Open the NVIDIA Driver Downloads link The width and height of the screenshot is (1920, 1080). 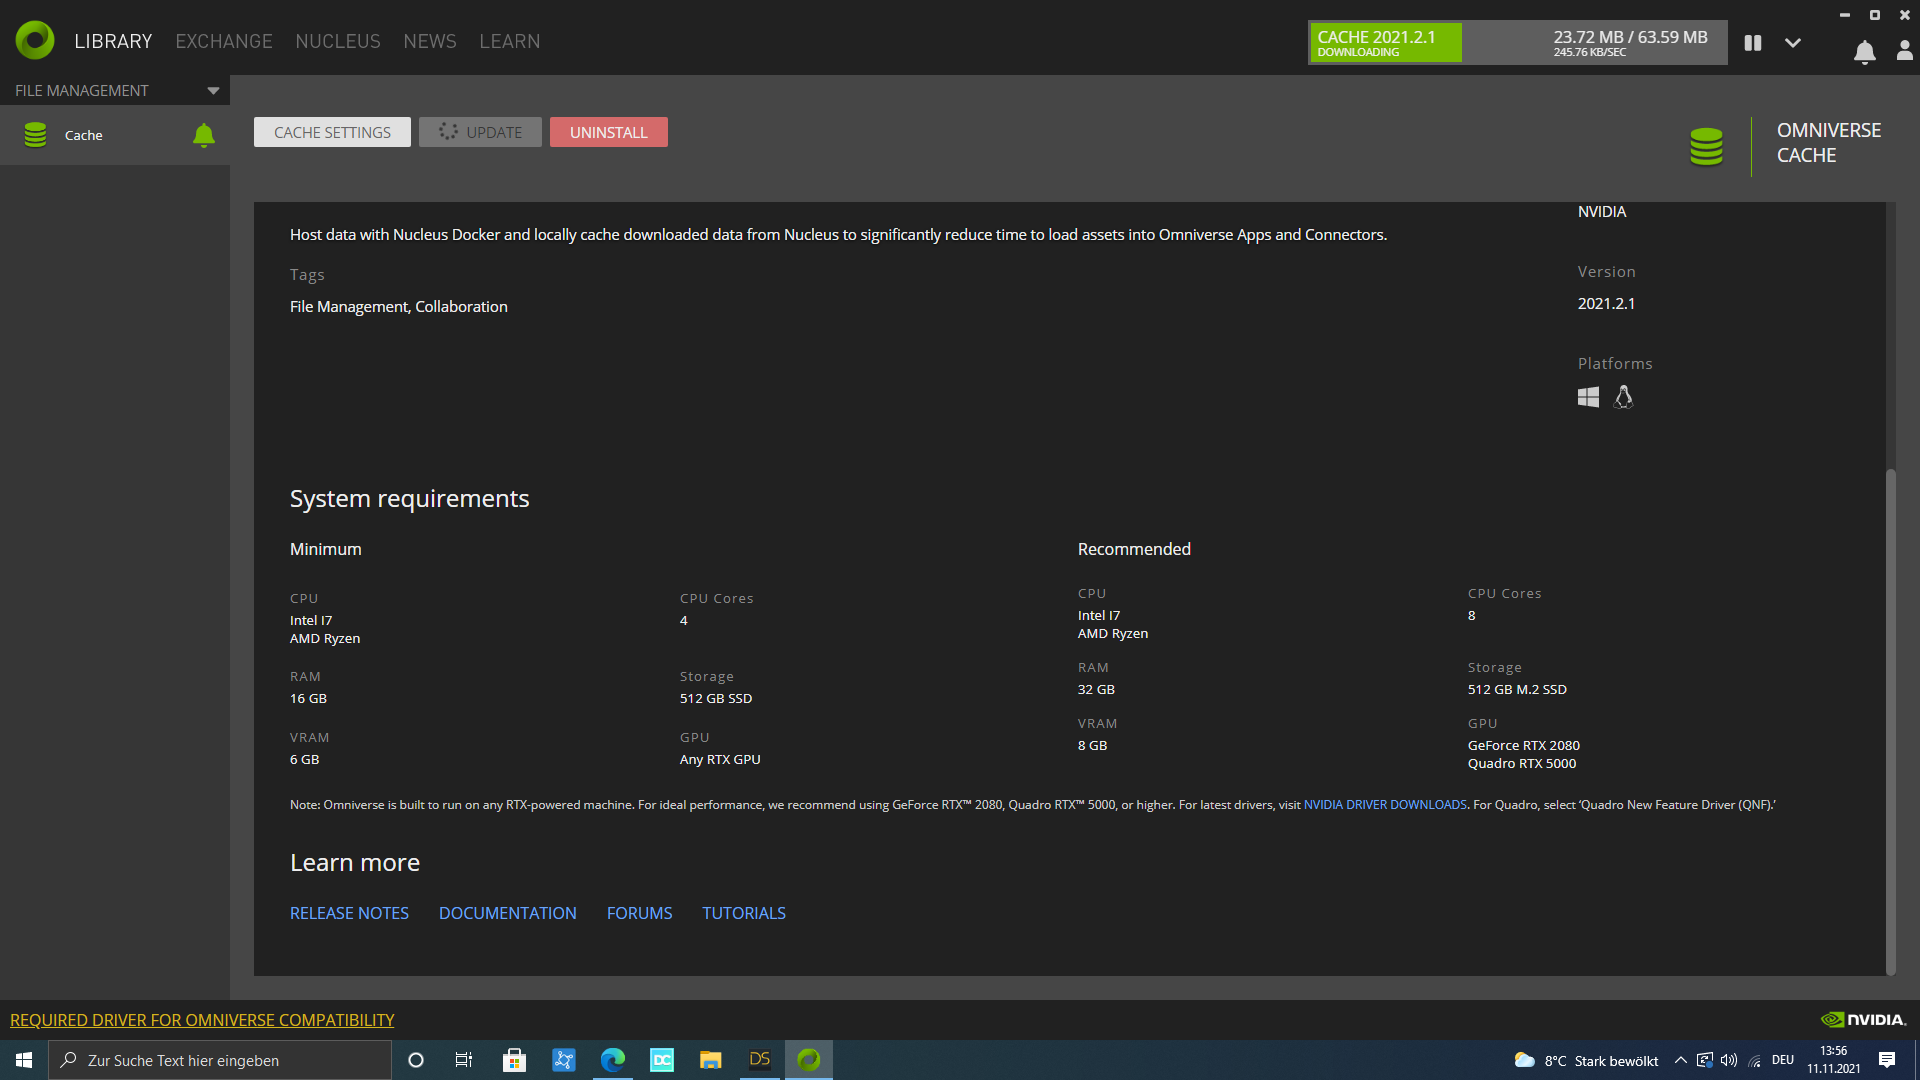point(1384,805)
